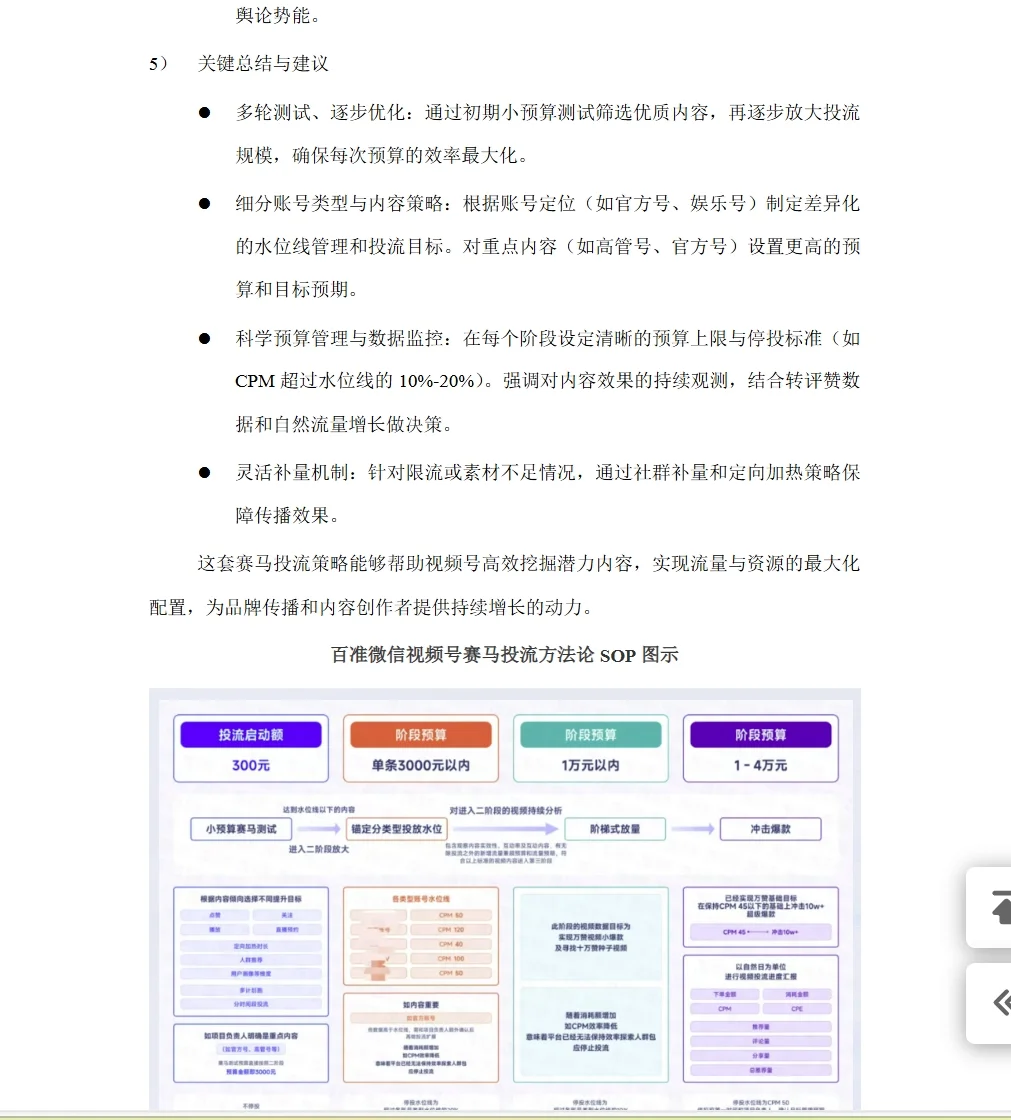The image size is (1011, 1120).
Task: Open the 阶梯式放量 stage box
Action: (x=618, y=828)
